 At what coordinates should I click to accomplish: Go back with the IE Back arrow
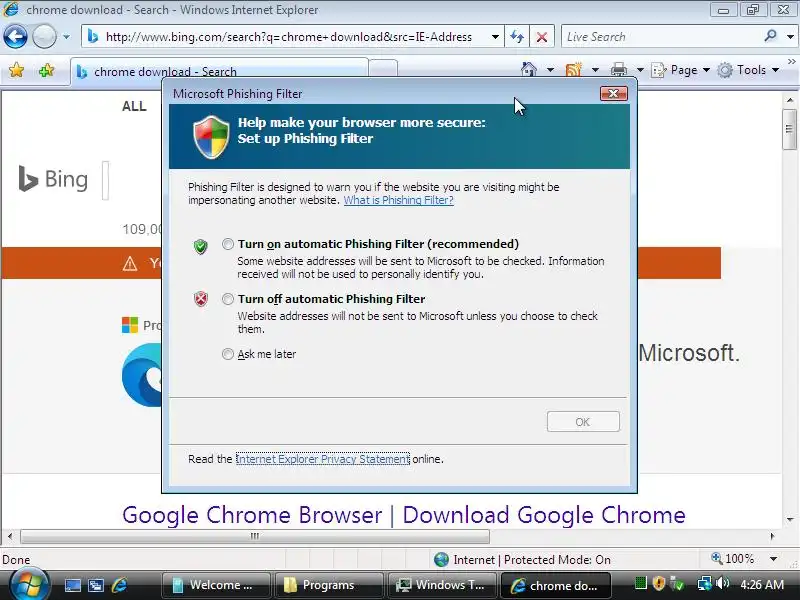coord(15,37)
